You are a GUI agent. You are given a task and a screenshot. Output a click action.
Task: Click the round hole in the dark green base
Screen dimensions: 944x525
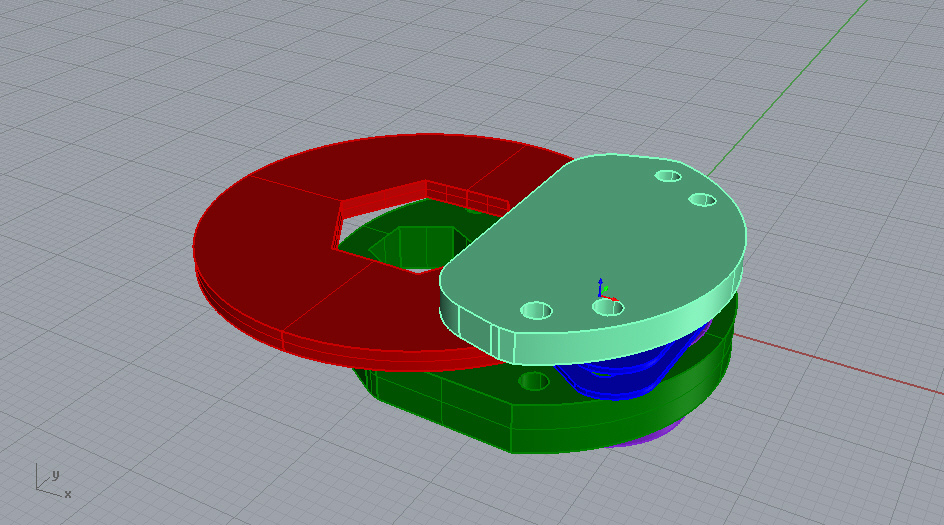pos(534,381)
